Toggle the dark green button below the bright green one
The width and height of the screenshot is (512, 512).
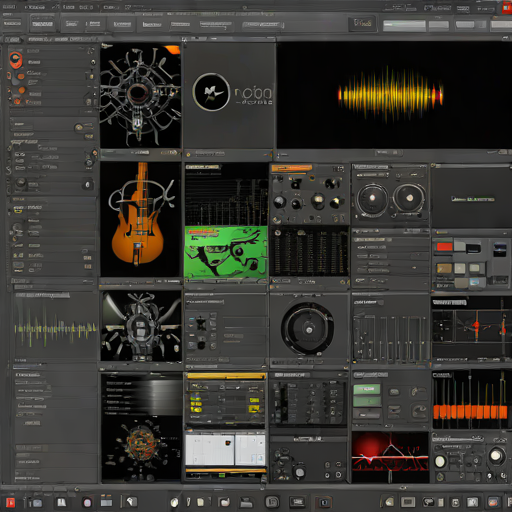[x=367, y=401]
